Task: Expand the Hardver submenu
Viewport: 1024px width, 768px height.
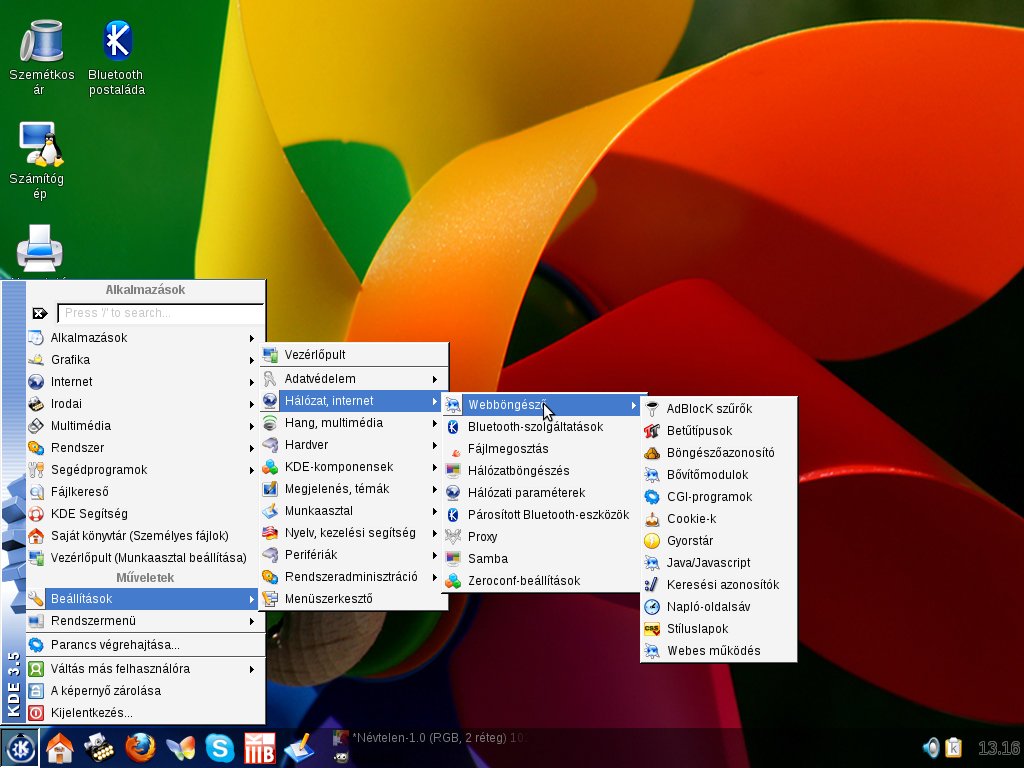Action: (306, 445)
